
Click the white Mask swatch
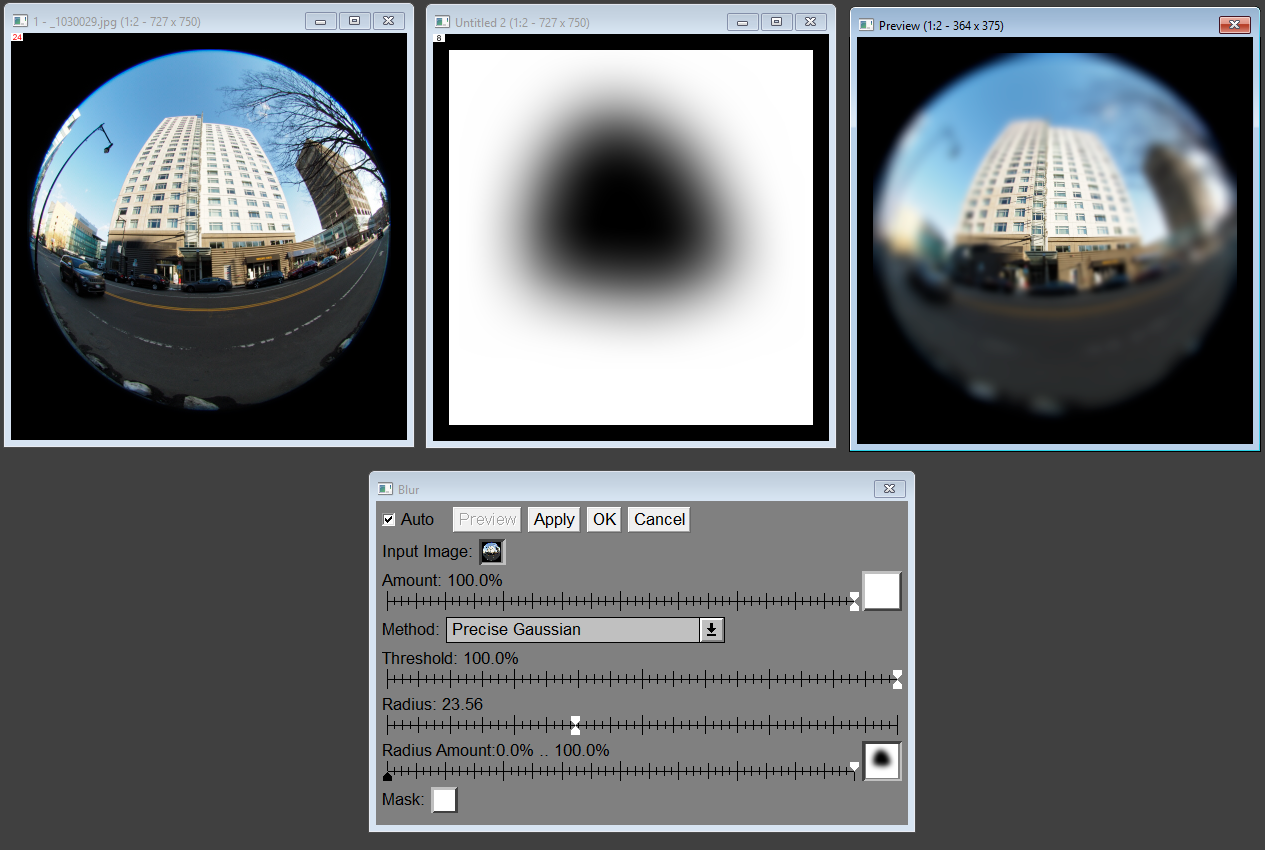coord(444,800)
